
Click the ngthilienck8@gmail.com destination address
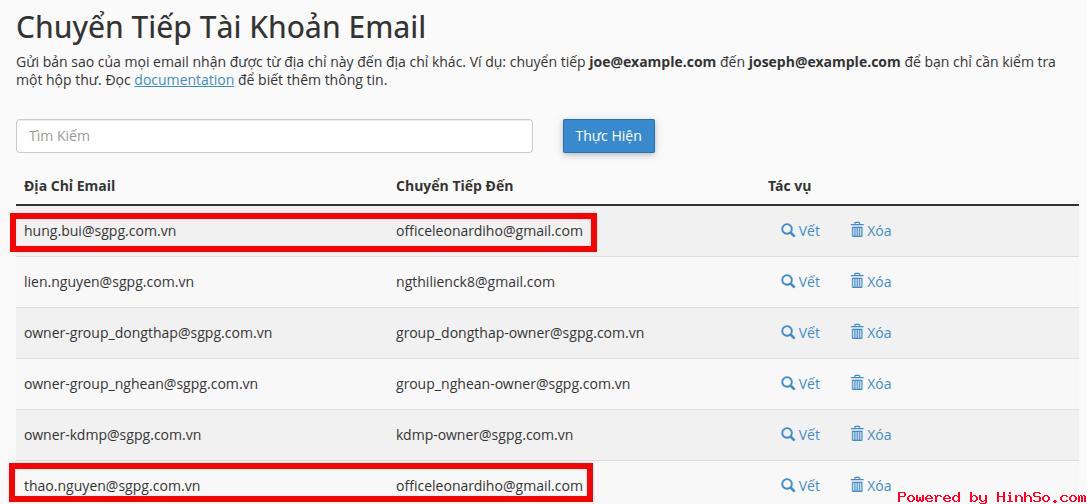click(475, 282)
